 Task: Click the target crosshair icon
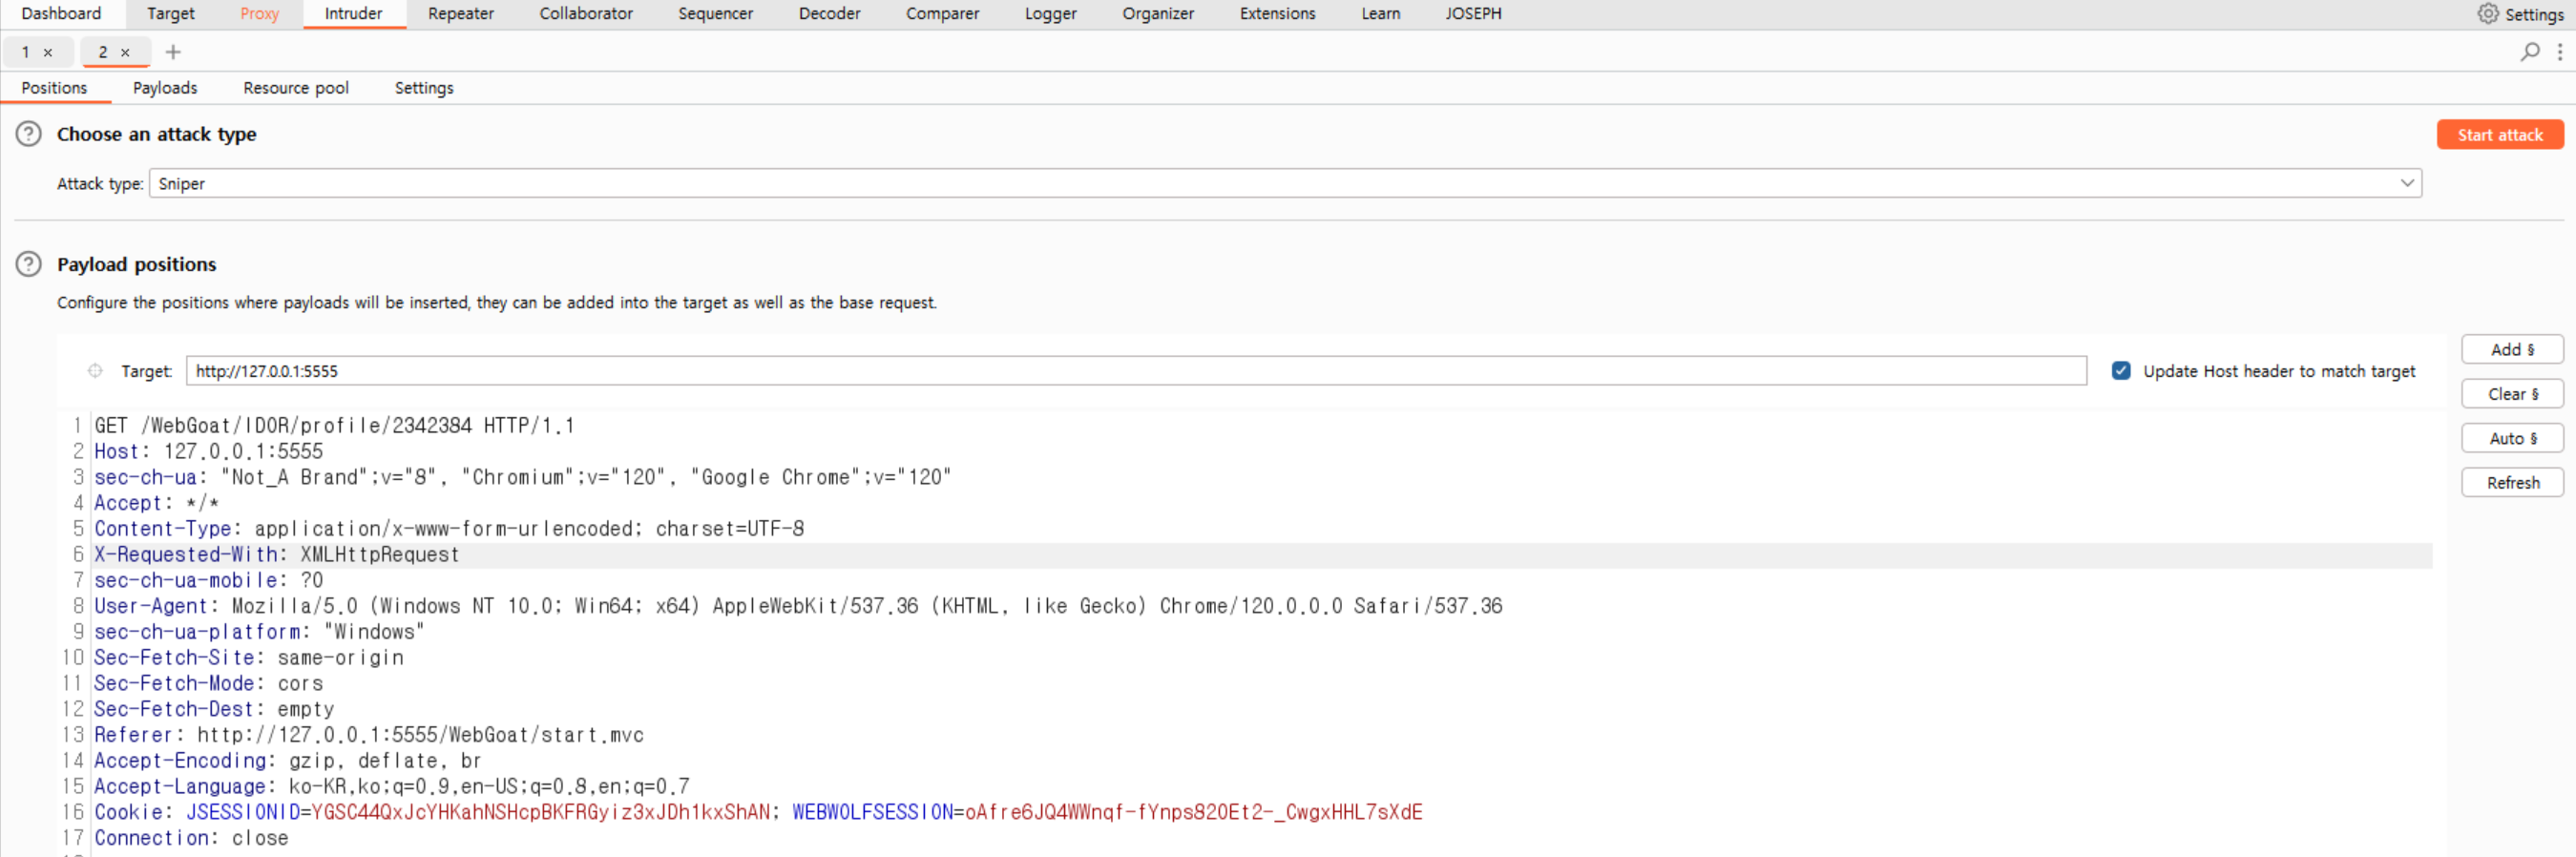95,371
